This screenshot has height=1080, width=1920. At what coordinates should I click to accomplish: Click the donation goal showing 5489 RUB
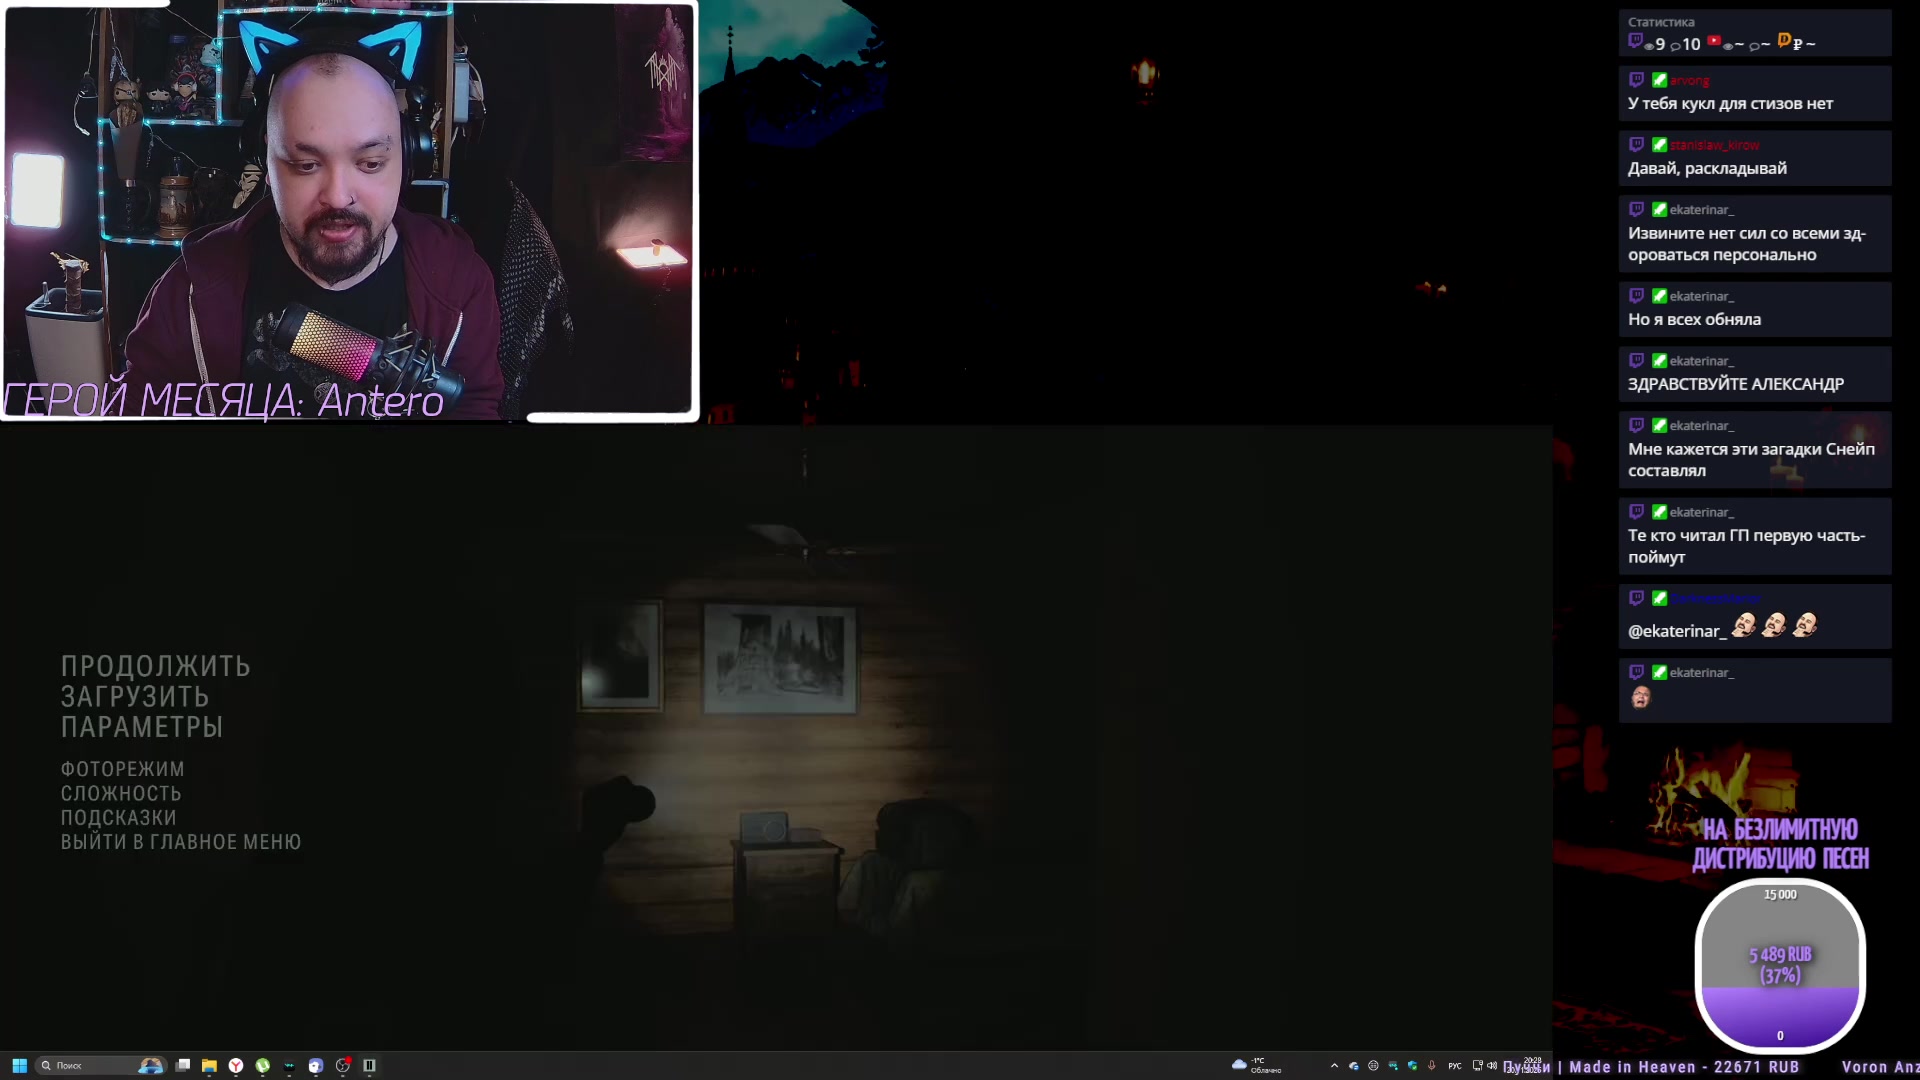(x=1779, y=963)
